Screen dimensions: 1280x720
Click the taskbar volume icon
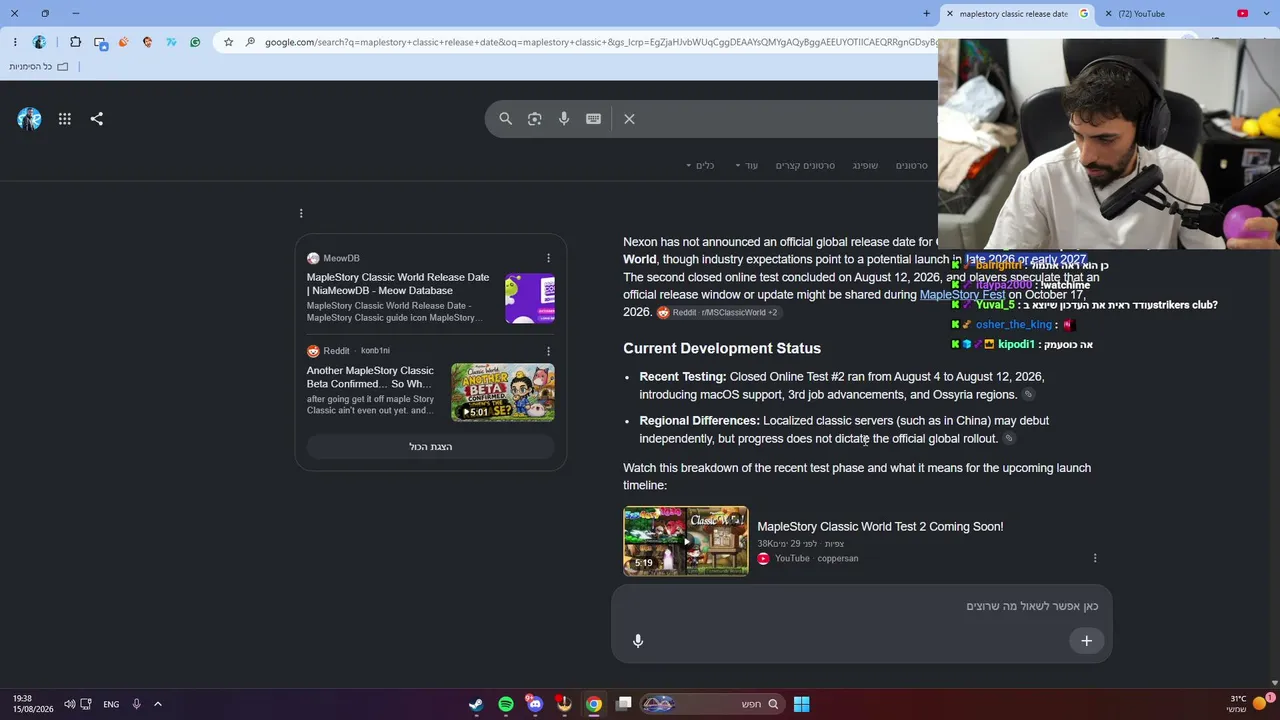(x=69, y=704)
